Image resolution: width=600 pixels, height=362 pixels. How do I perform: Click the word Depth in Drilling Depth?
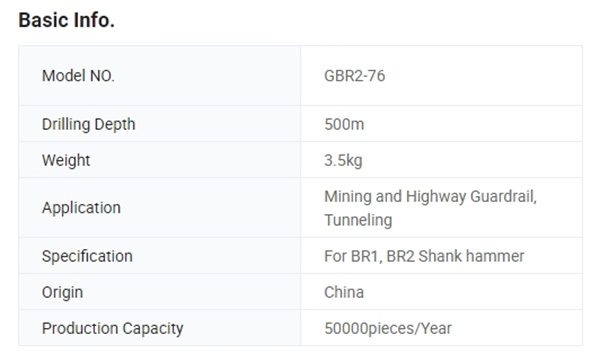[115, 125]
